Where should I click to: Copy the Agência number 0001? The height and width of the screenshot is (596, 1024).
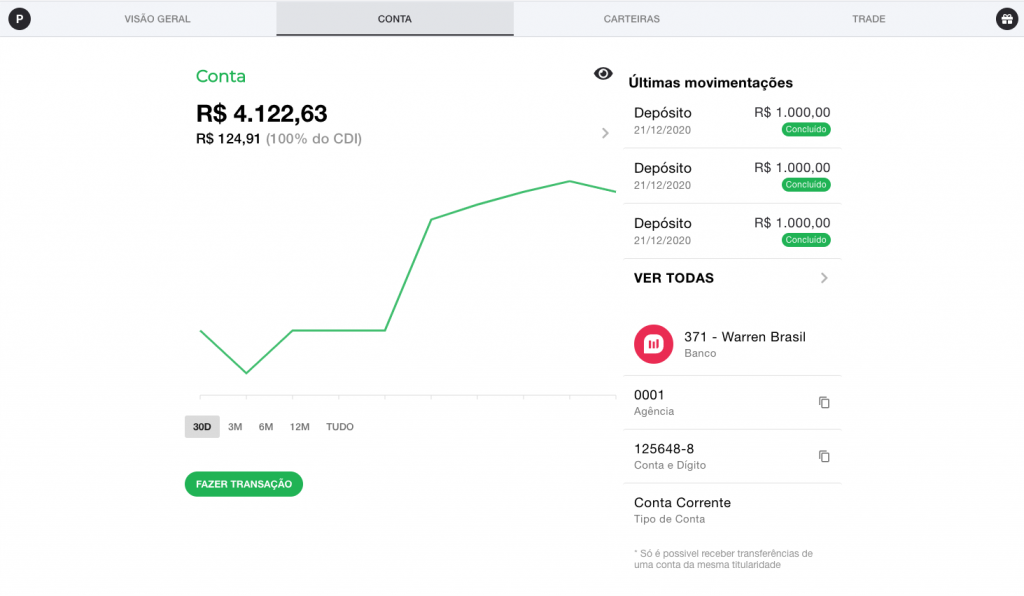pyautogui.click(x=824, y=402)
